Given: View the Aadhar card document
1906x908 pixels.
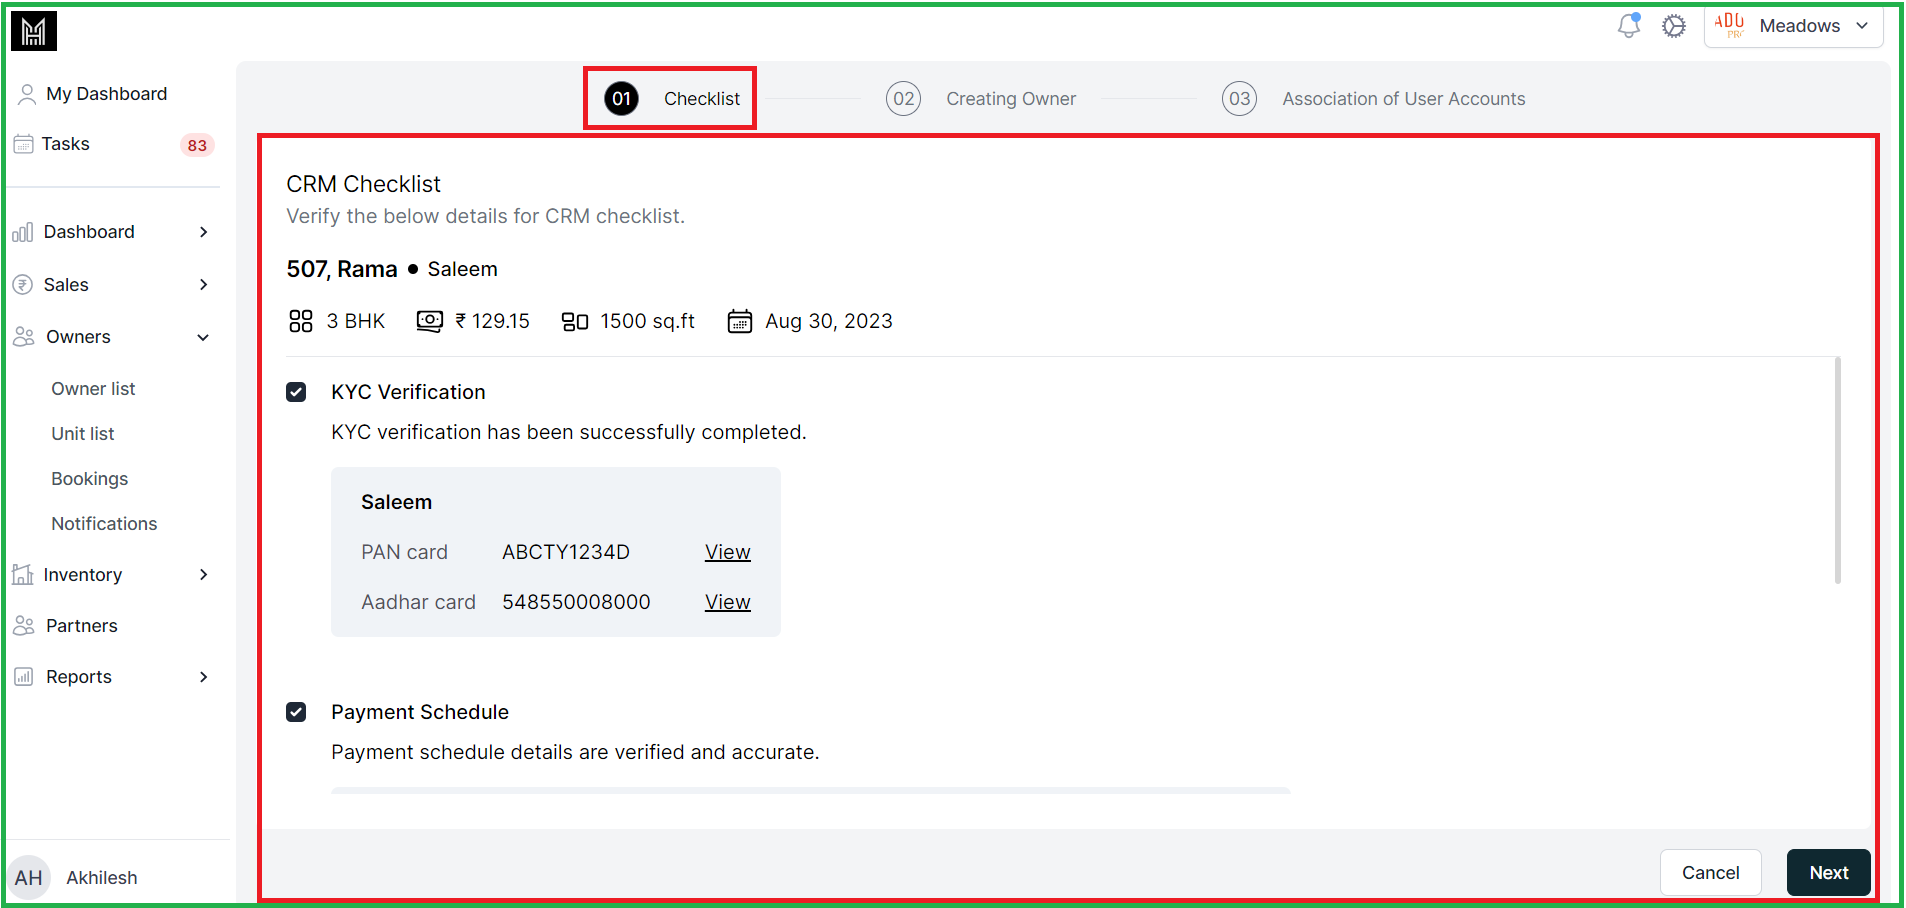Looking at the screenshot, I should (728, 602).
